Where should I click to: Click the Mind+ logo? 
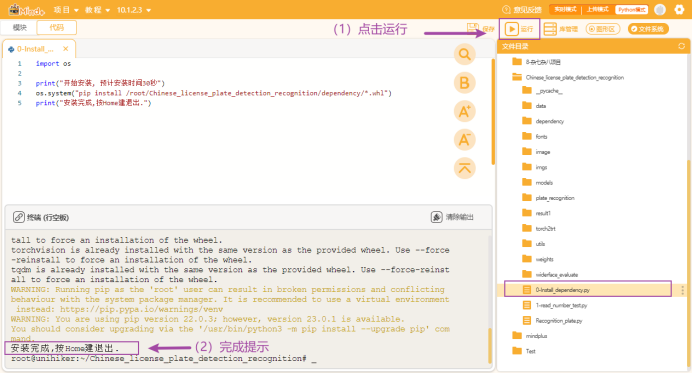pyautogui.click(x=26, y=10)
